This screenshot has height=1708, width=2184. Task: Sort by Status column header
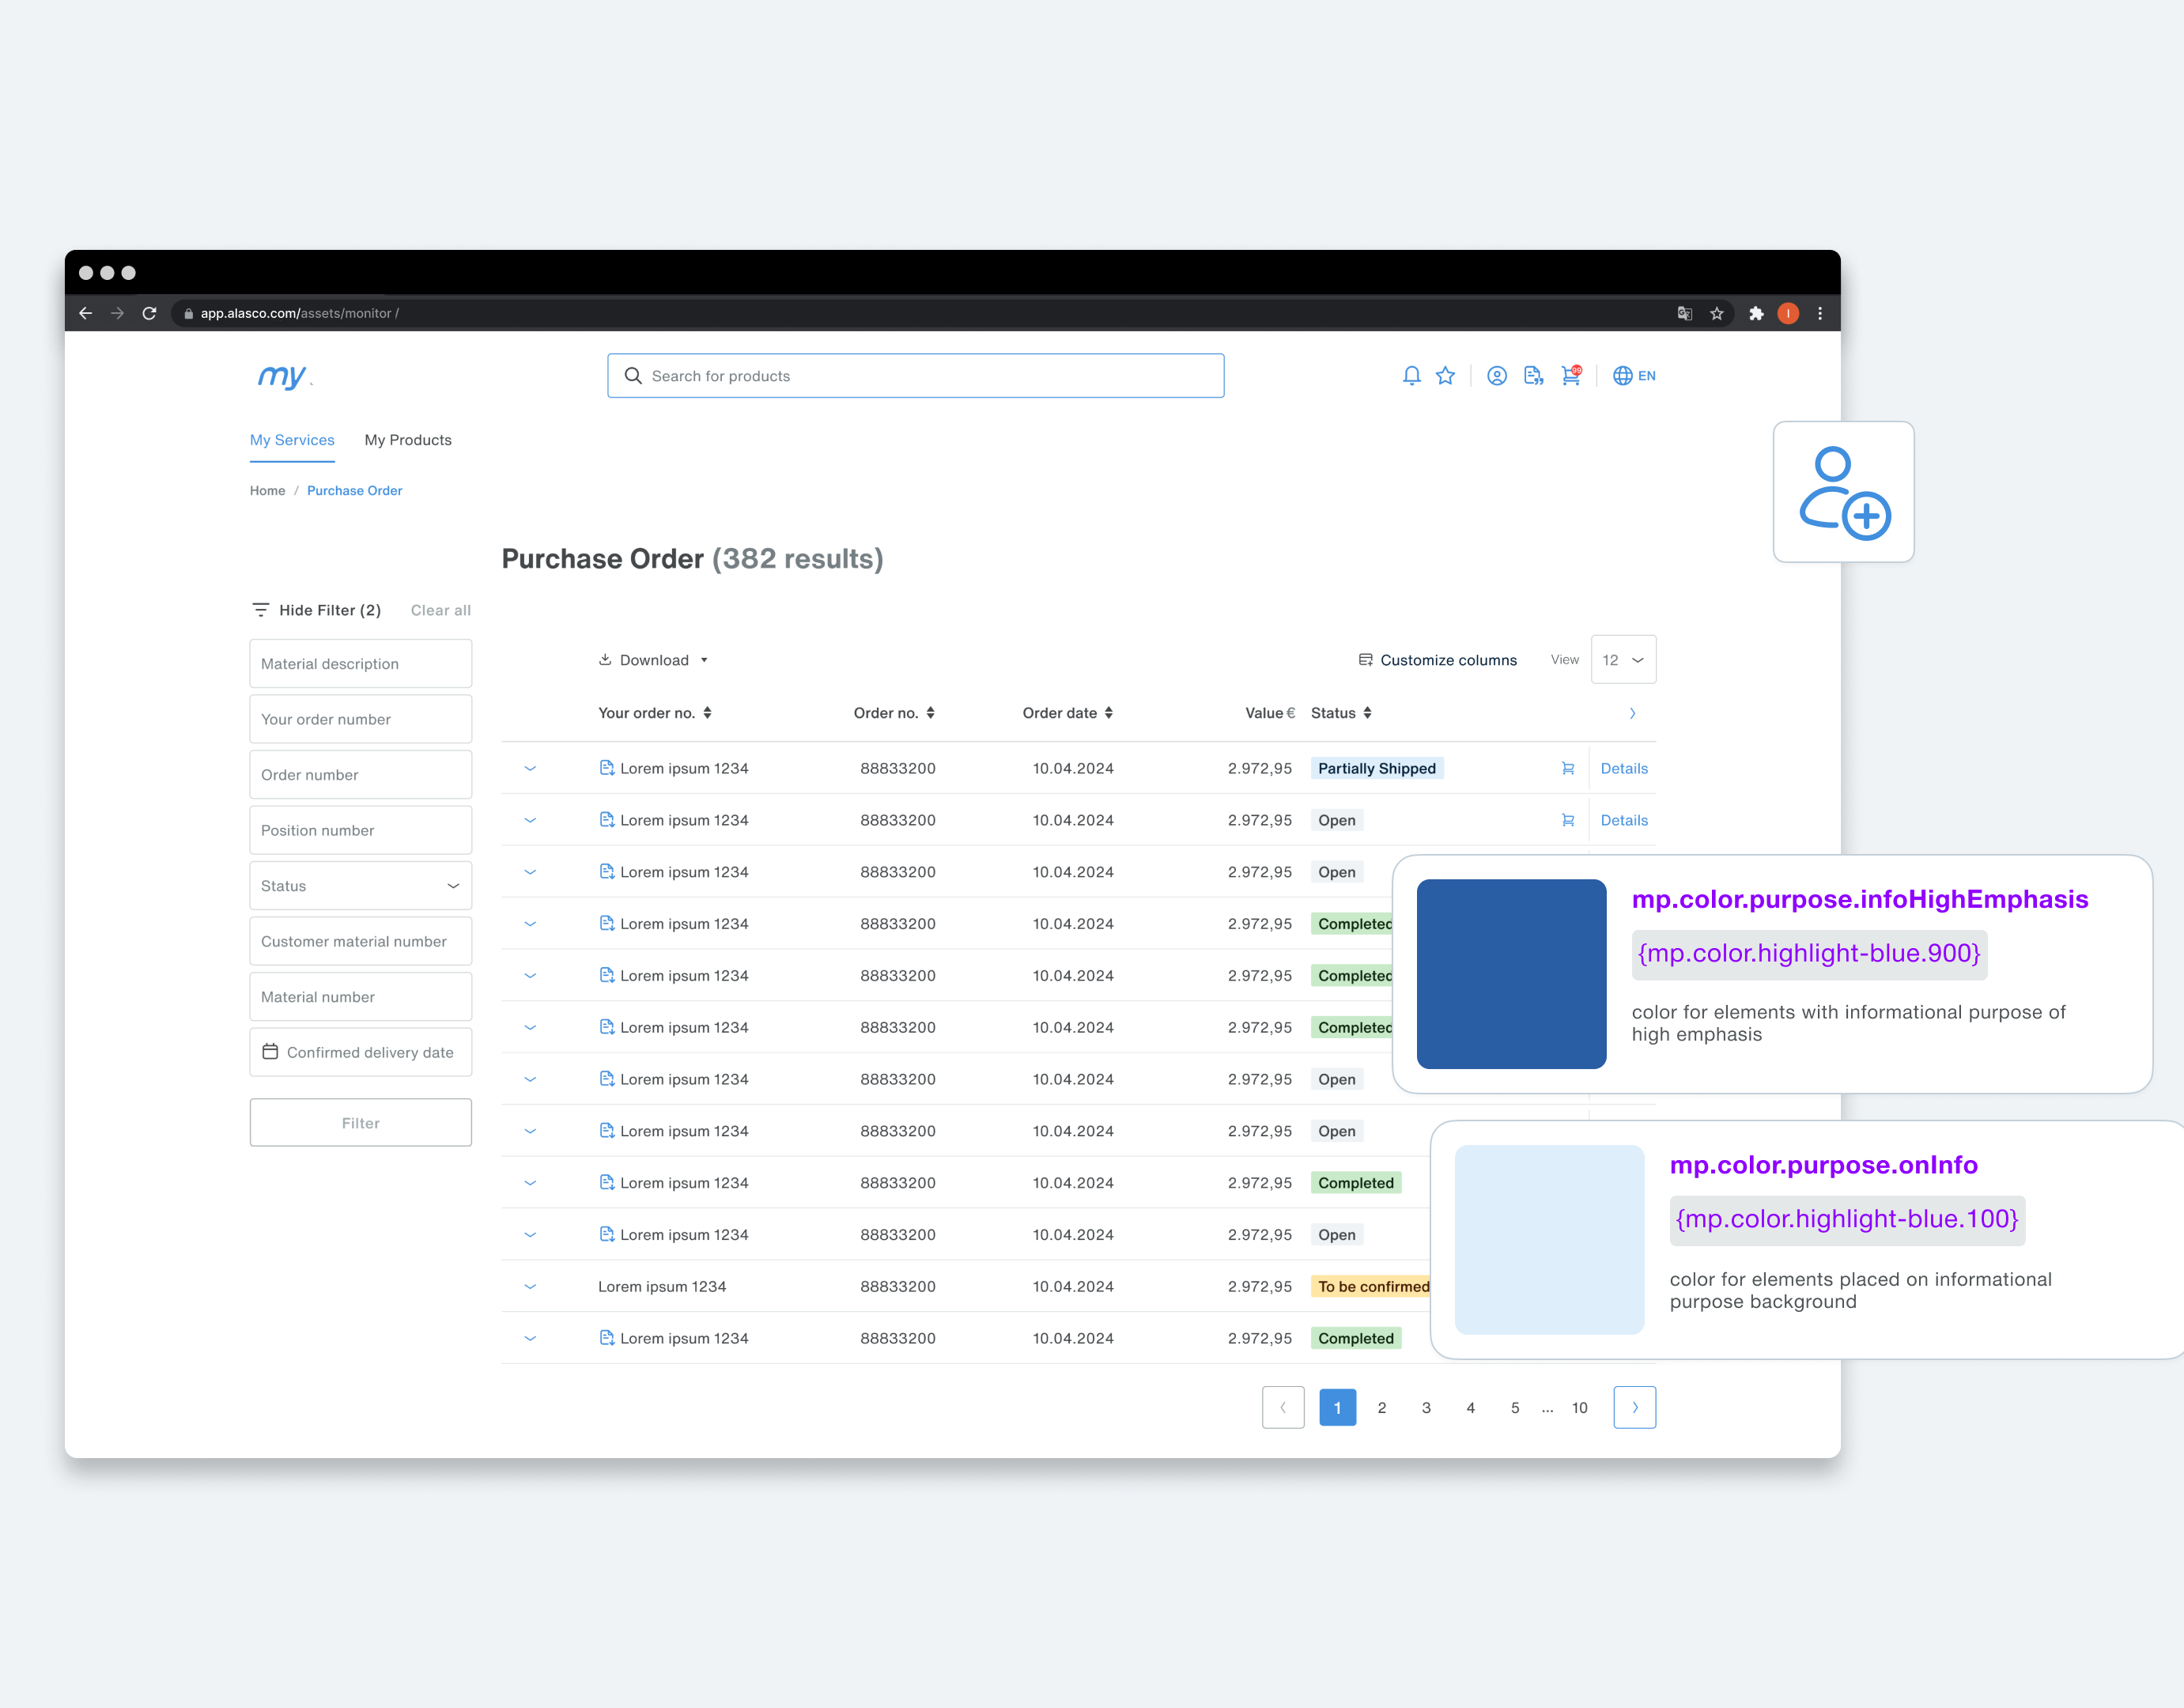1341,713
